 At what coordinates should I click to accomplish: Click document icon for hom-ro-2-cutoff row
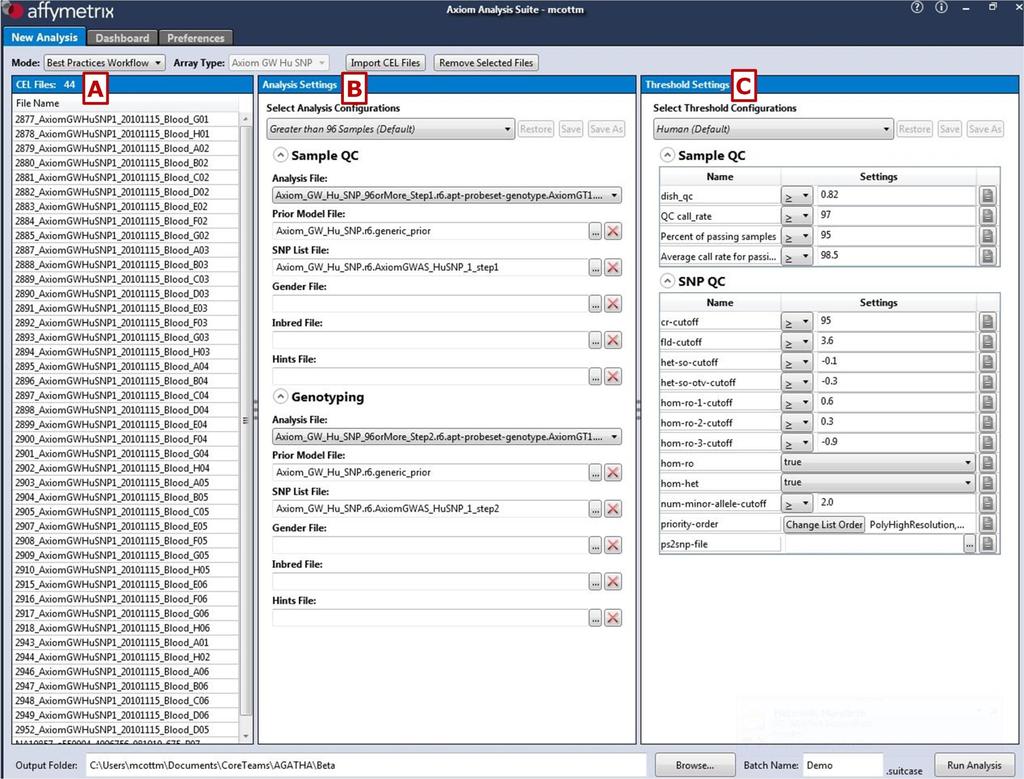[987, 422]
